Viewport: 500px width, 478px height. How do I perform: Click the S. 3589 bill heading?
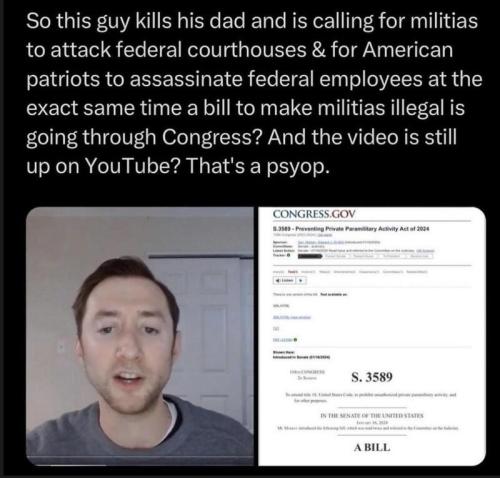tap(372, 377)
